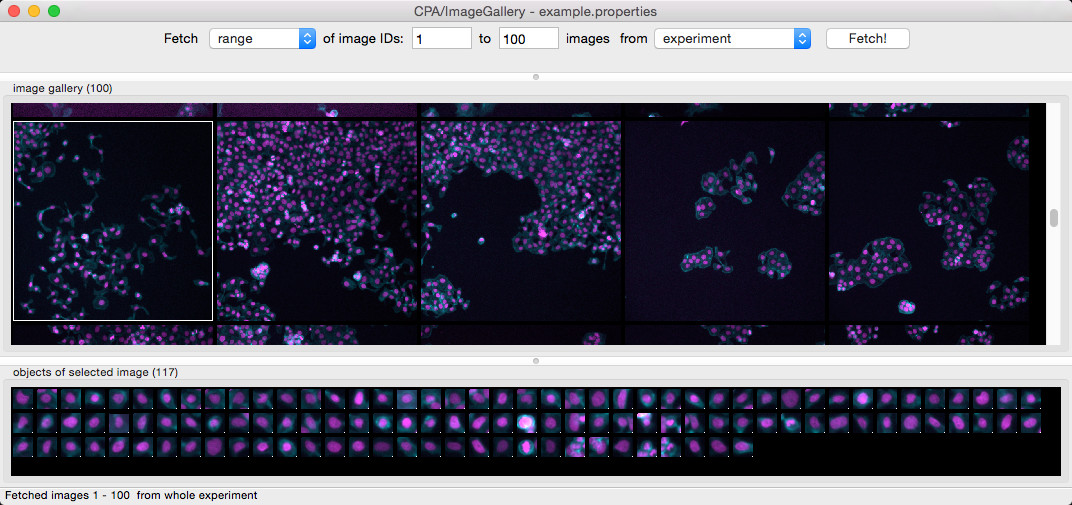Click the image gallery vertical scrollbar thumb

(1054, 218)
